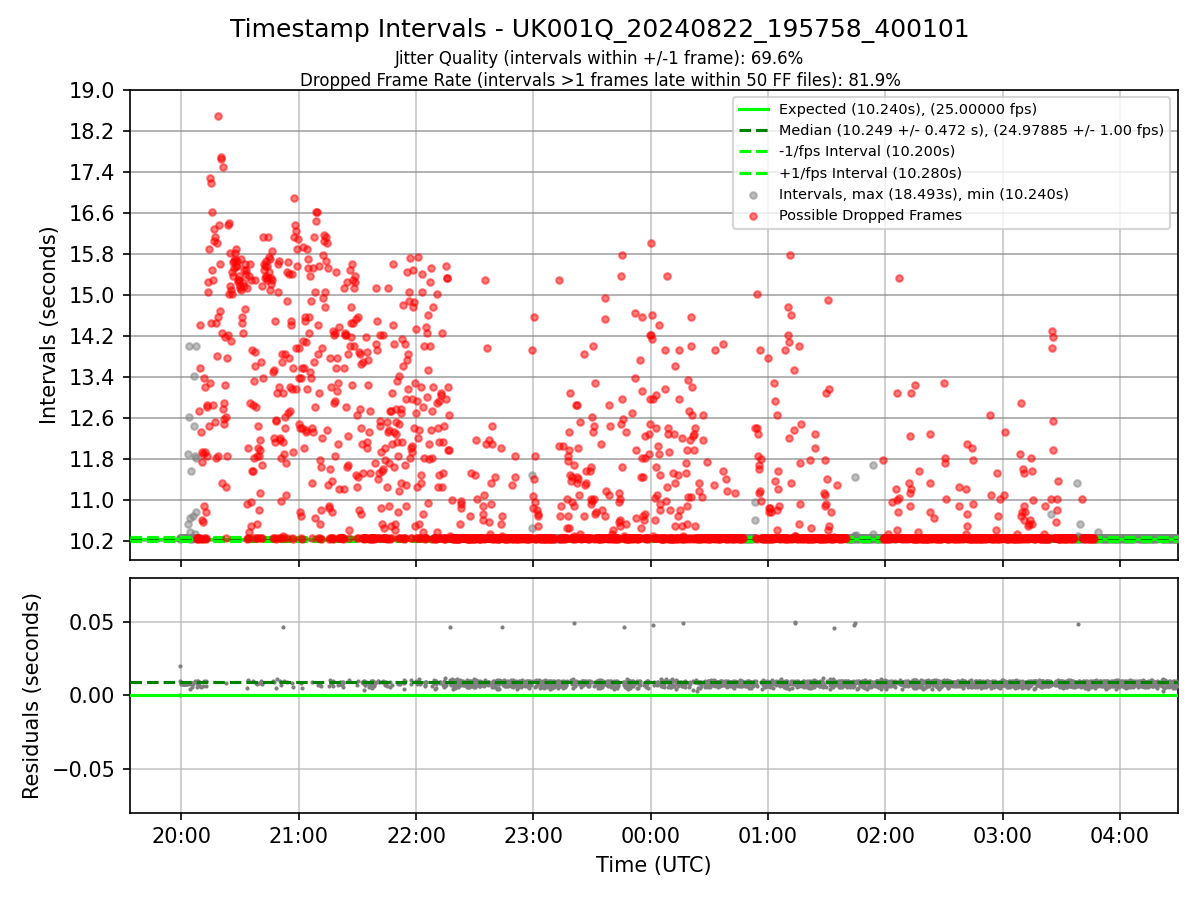1200x900 pixels.
Task: Click the 04:00 time tick label
Action: pos(1120,834)
